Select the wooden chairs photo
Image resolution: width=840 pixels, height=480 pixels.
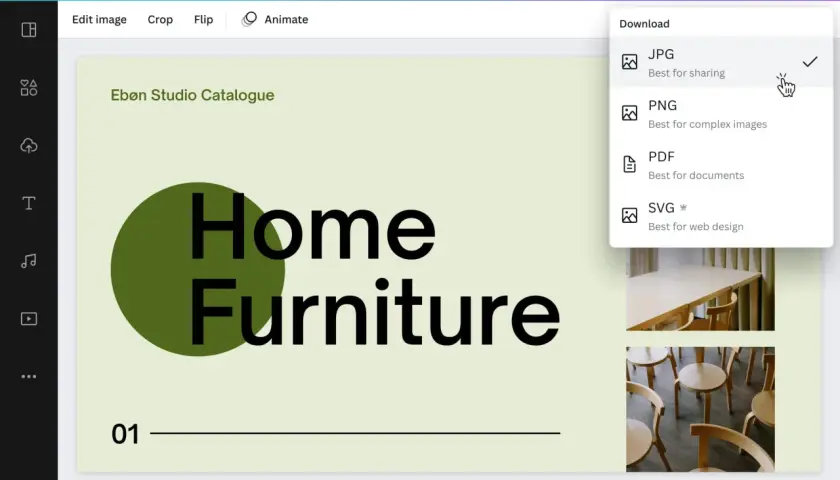coord(700,409)
